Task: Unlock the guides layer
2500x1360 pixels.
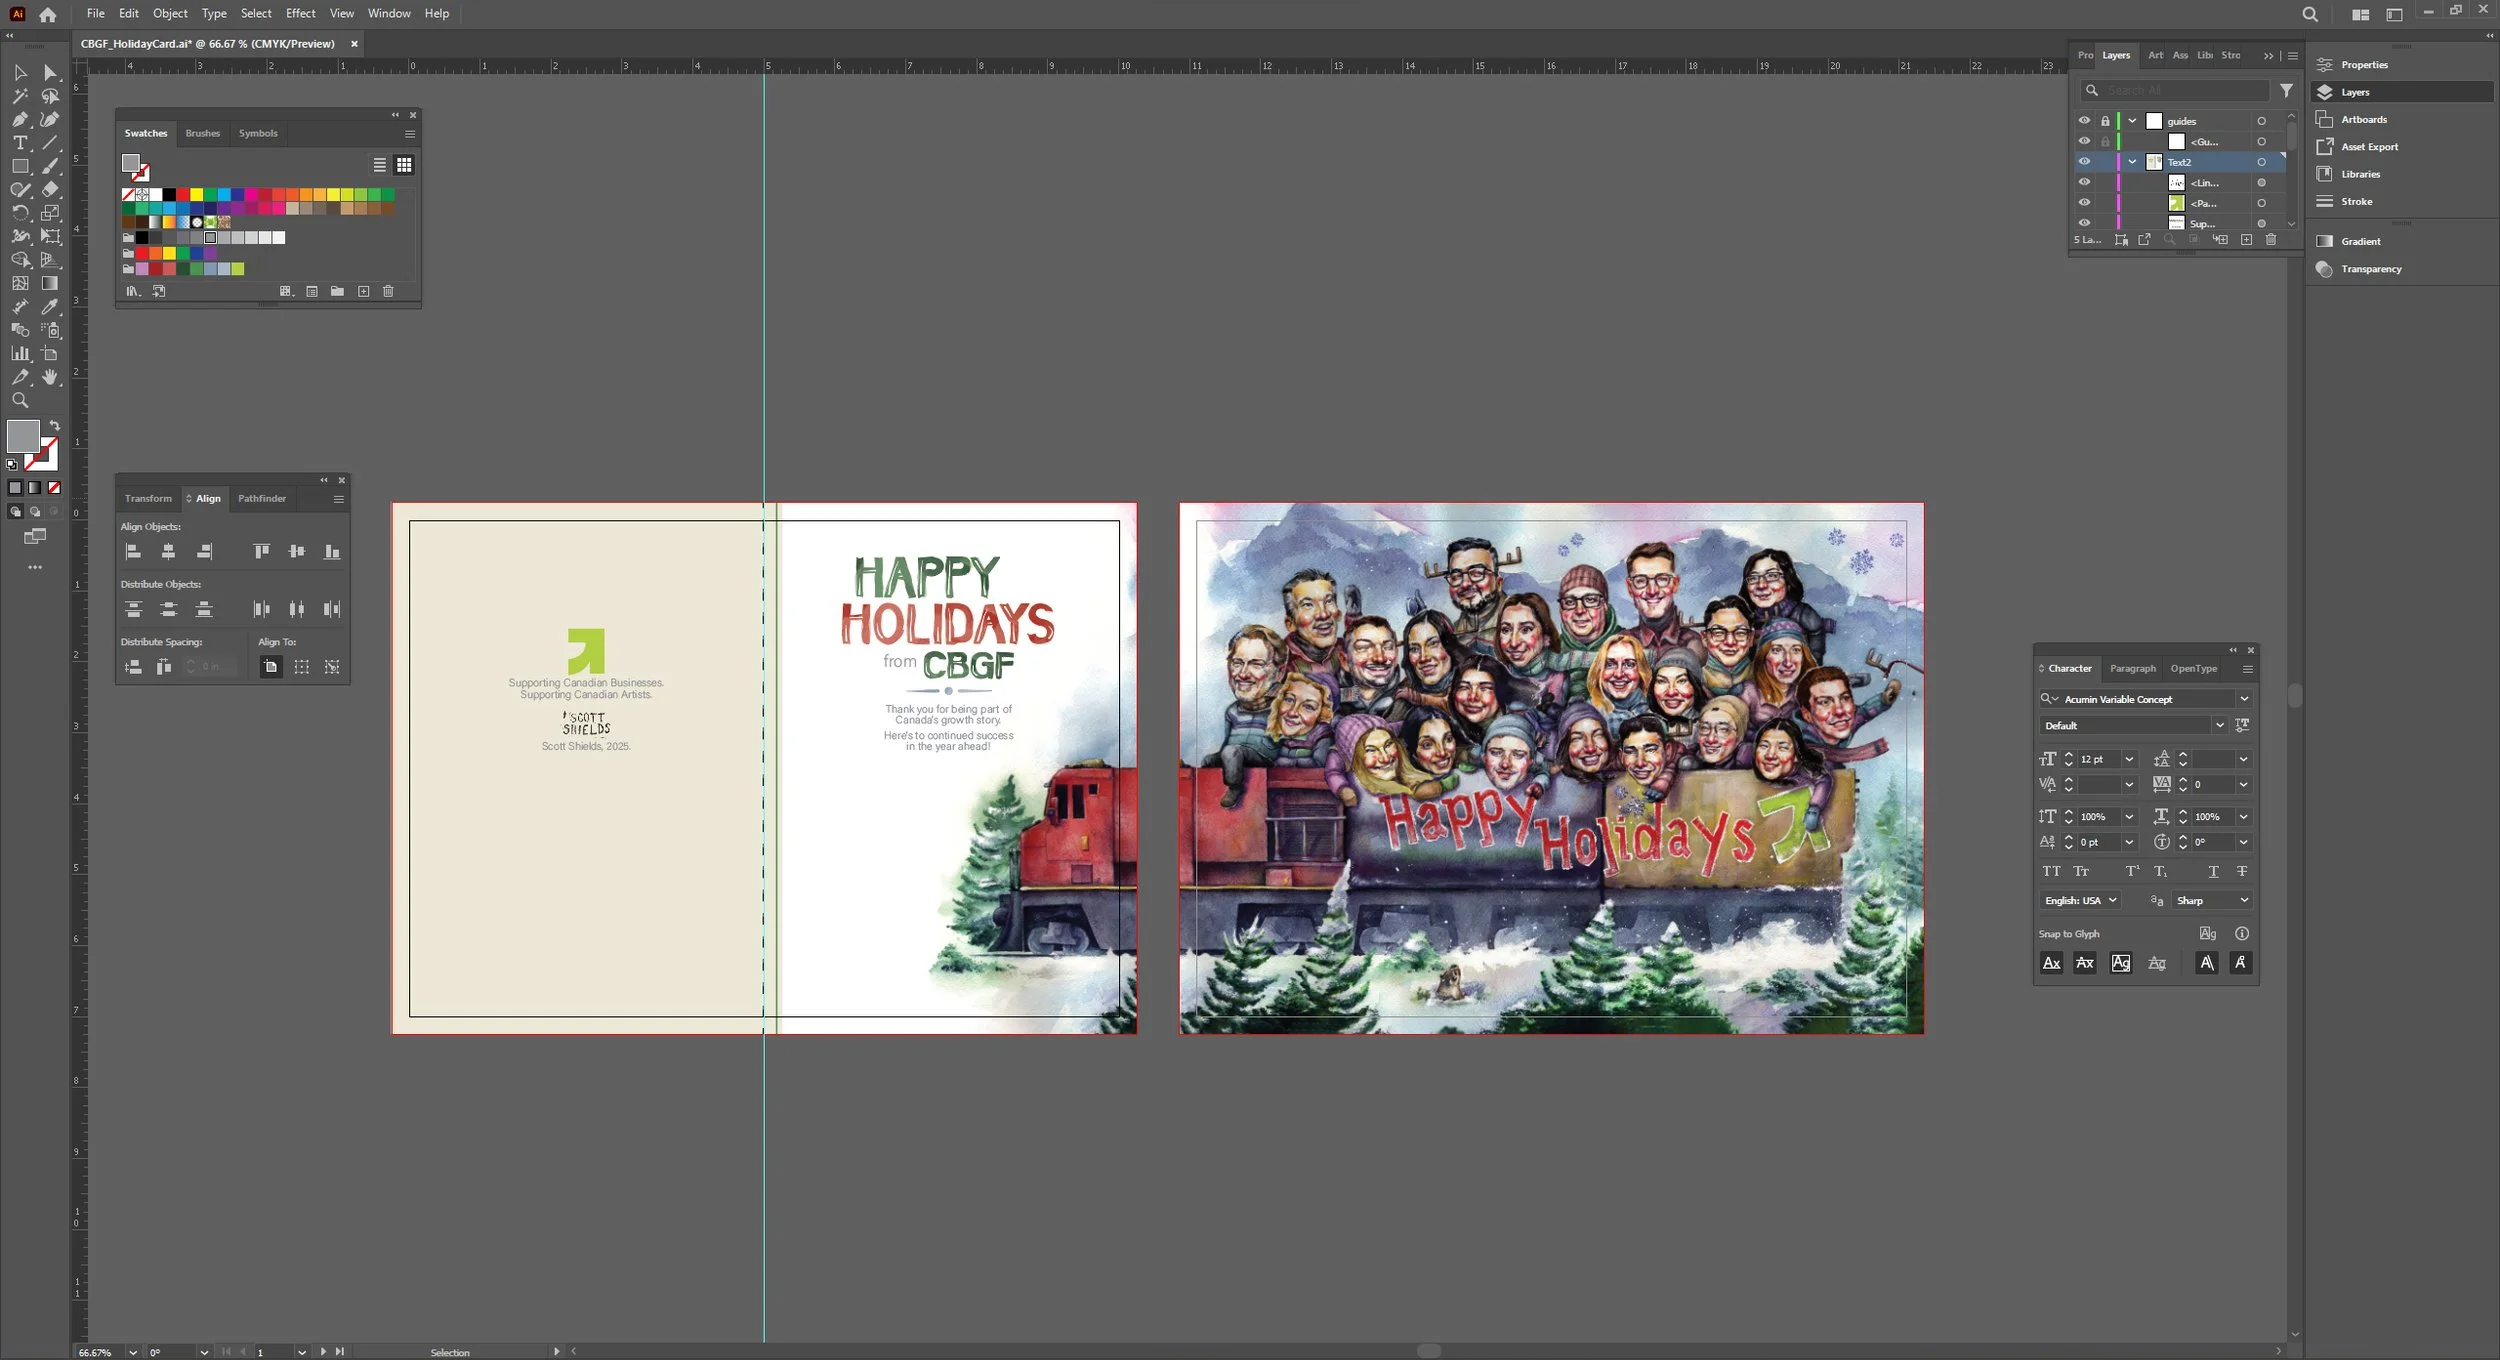Action: pos(2105,121)
